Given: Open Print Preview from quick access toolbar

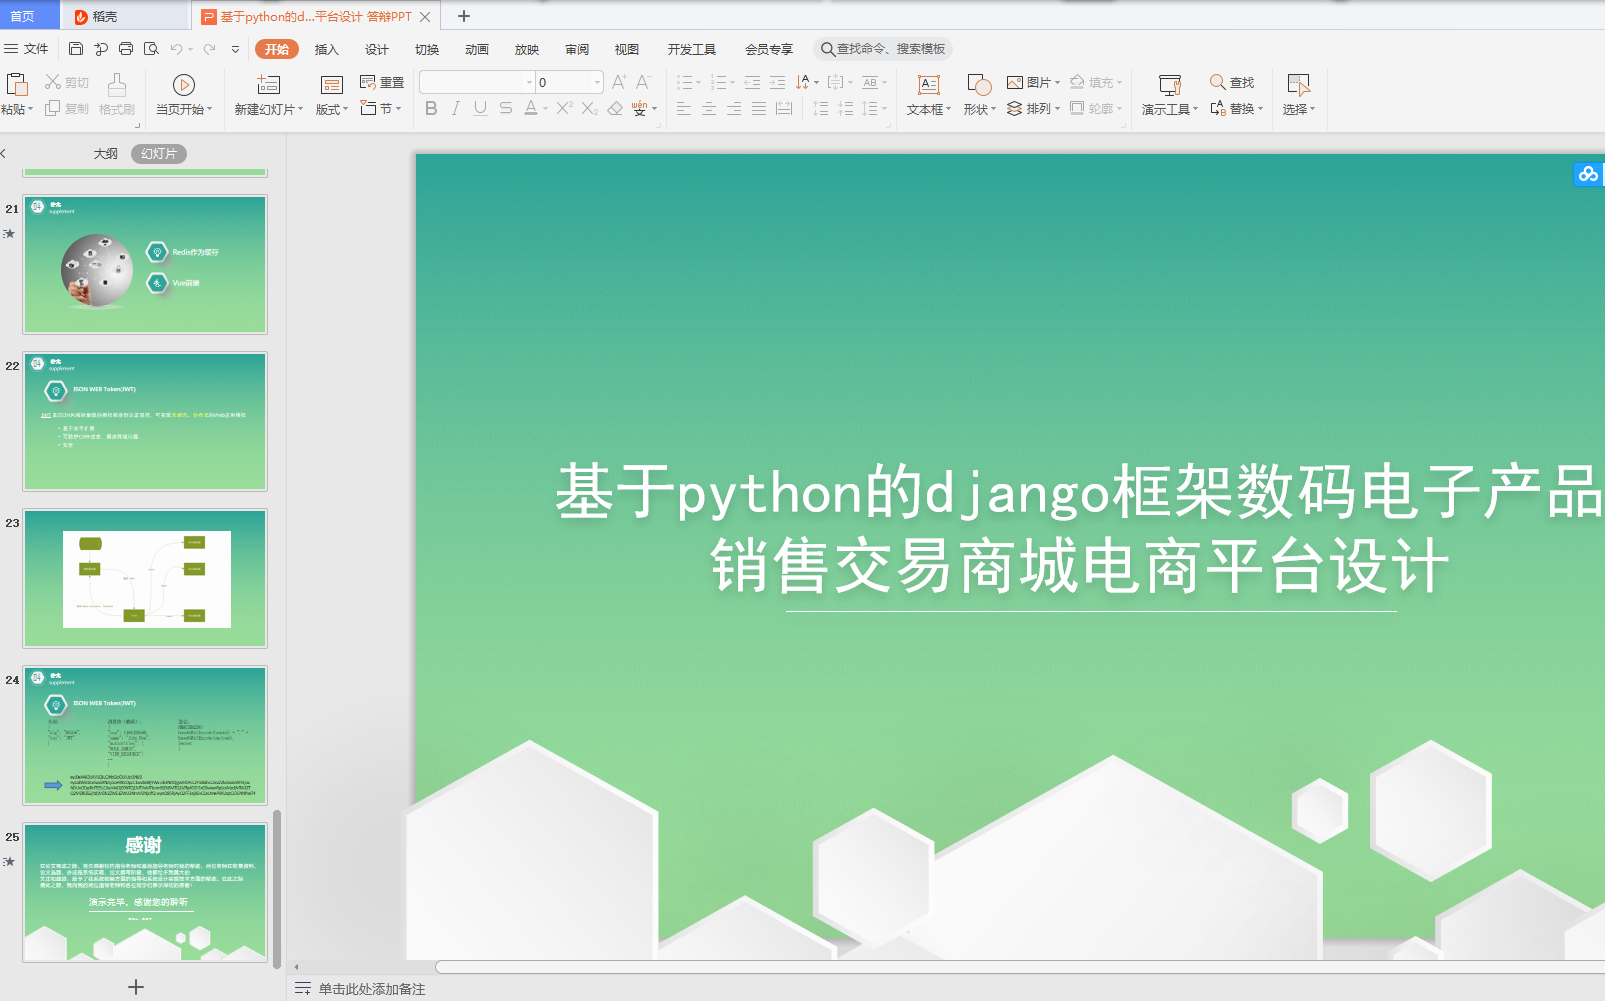Looking at the screenshot, I should (151, 49).
